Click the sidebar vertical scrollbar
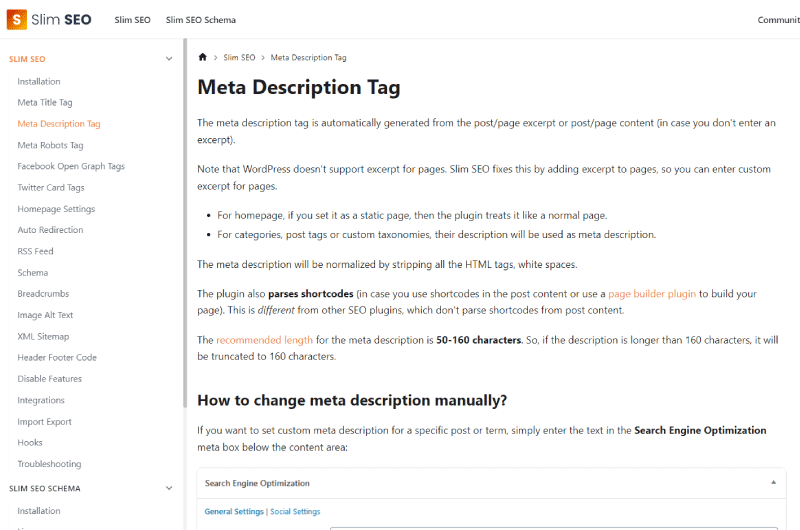The height and width of the screenshot is (530, 800). pyautogui.click(x=185, y=223)
